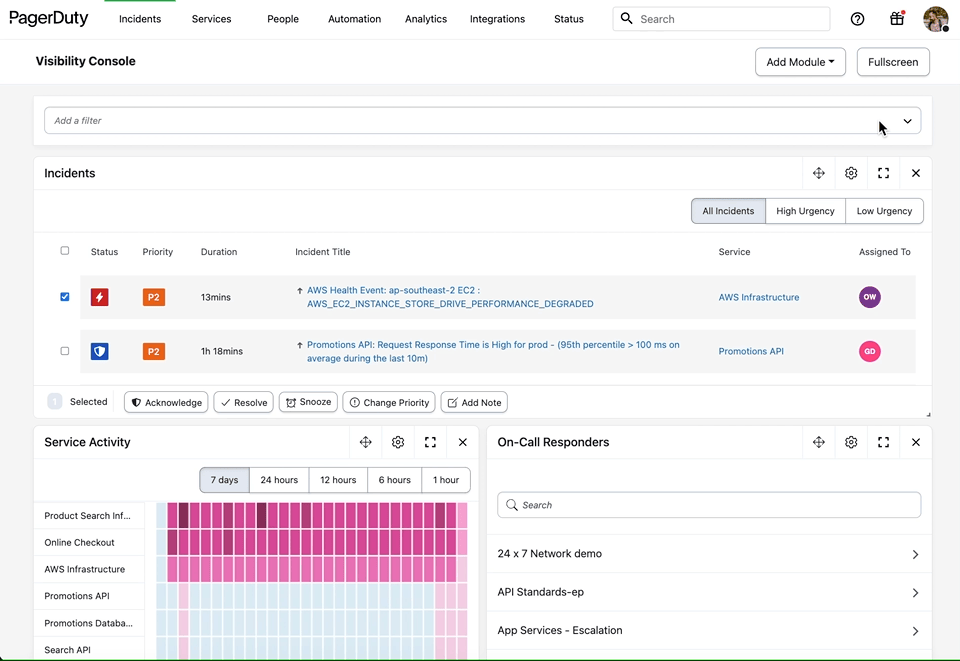This screenshot has width=960, height=661.
Task: Click the move handle on On-Call Responders panel
Action: pos(819,442)
